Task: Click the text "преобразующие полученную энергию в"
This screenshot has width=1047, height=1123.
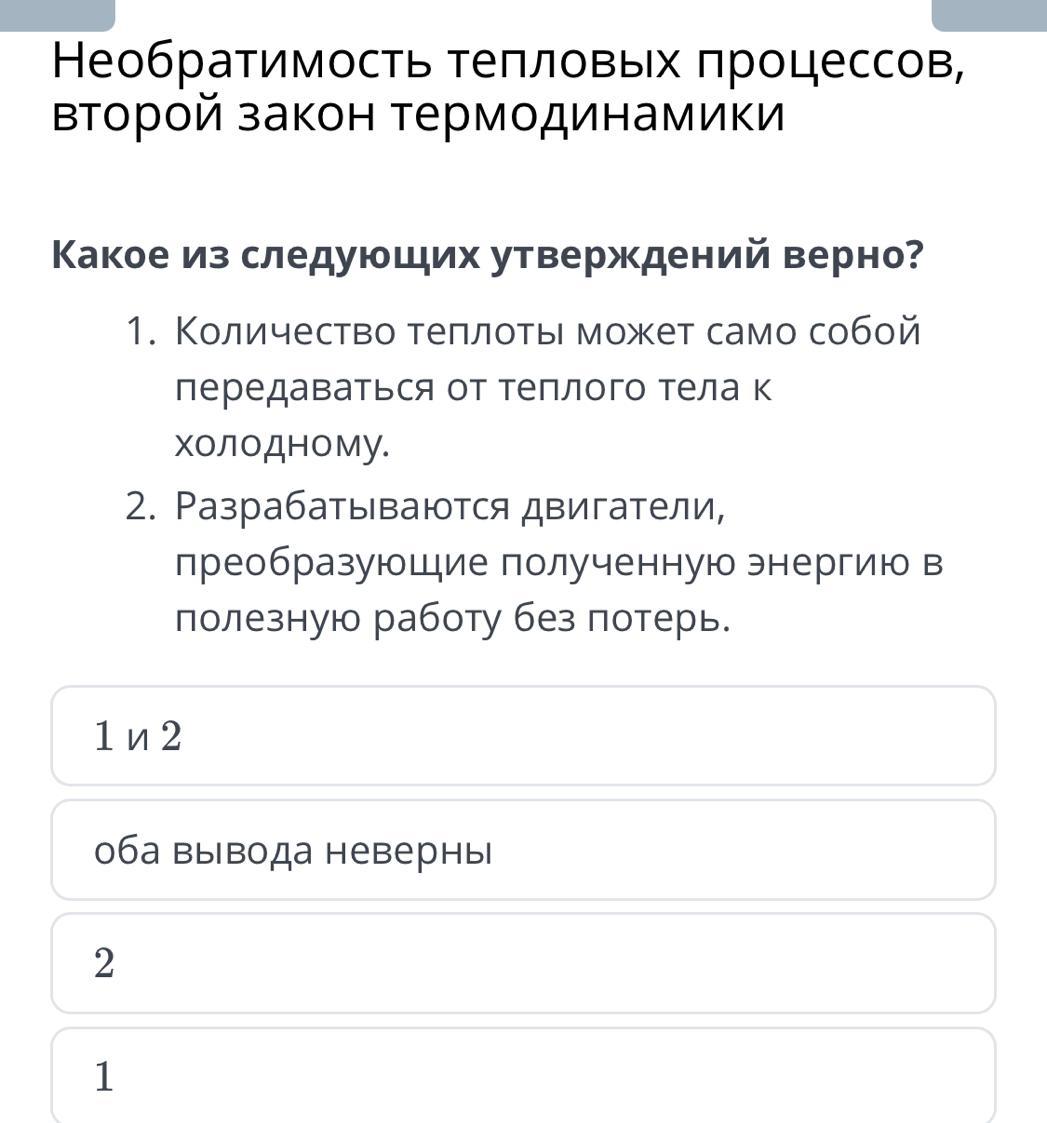Action: click(x=559, y=563)
